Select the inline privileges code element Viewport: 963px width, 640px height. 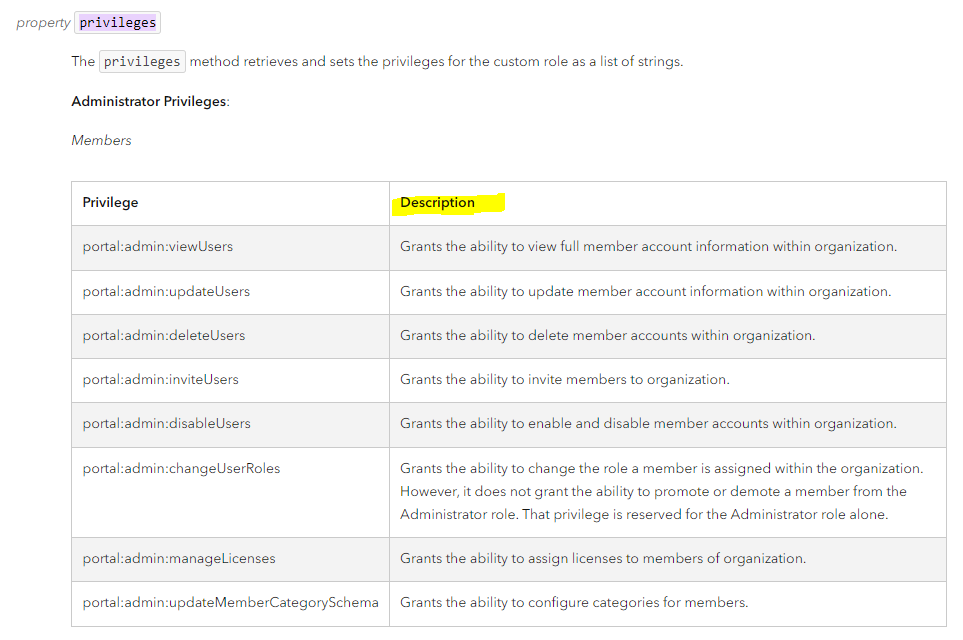click(x=142, y=61)
